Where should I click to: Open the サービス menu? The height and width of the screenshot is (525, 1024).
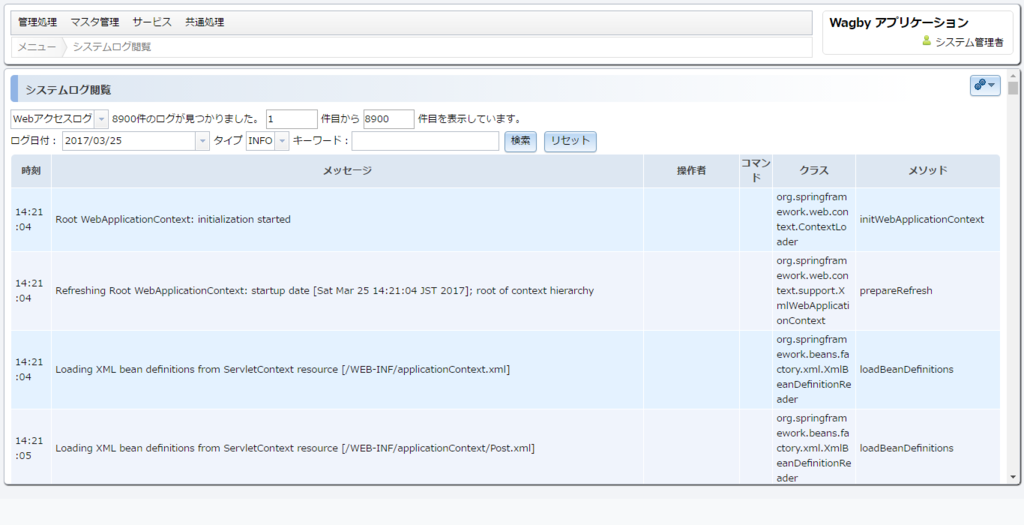[152, 22]
